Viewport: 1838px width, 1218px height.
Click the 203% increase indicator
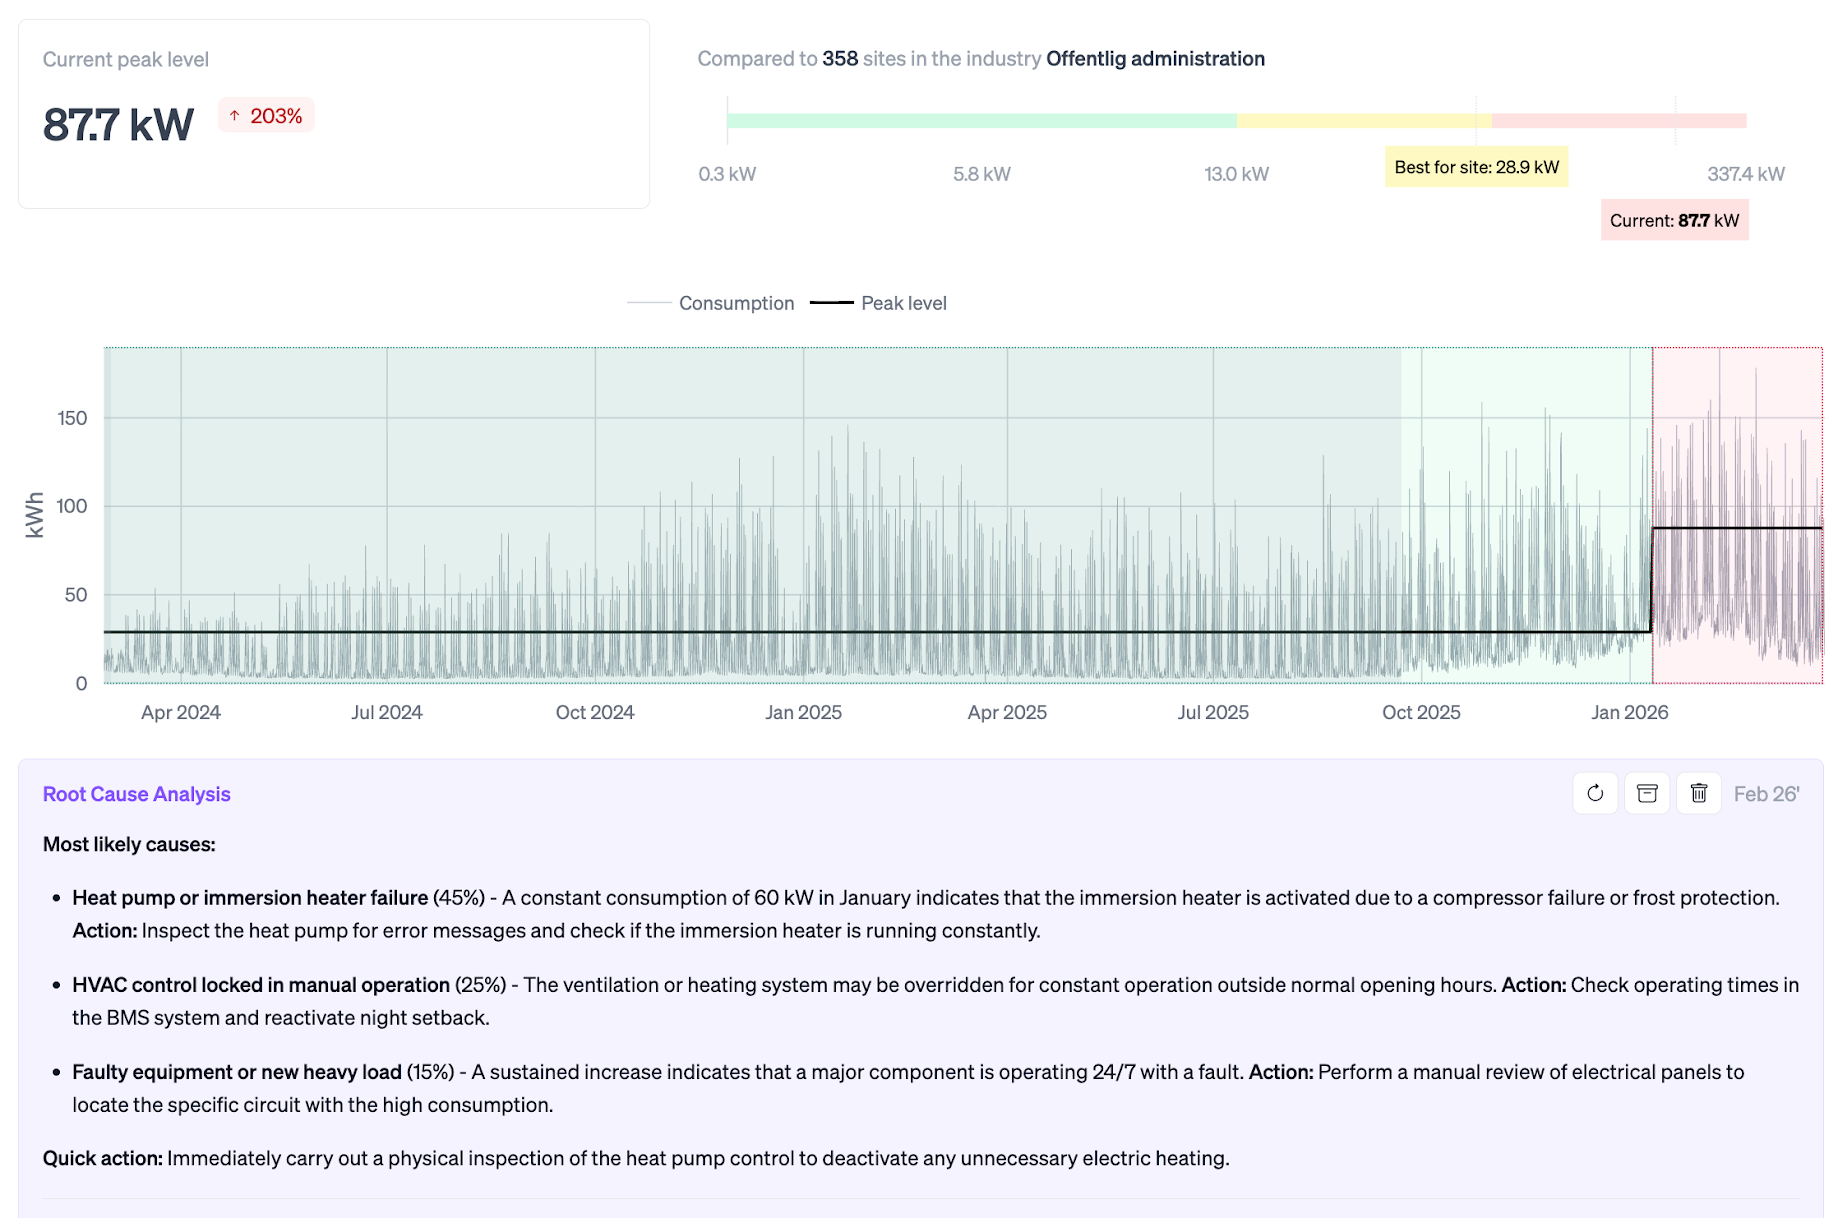click(x=266, y=116)
